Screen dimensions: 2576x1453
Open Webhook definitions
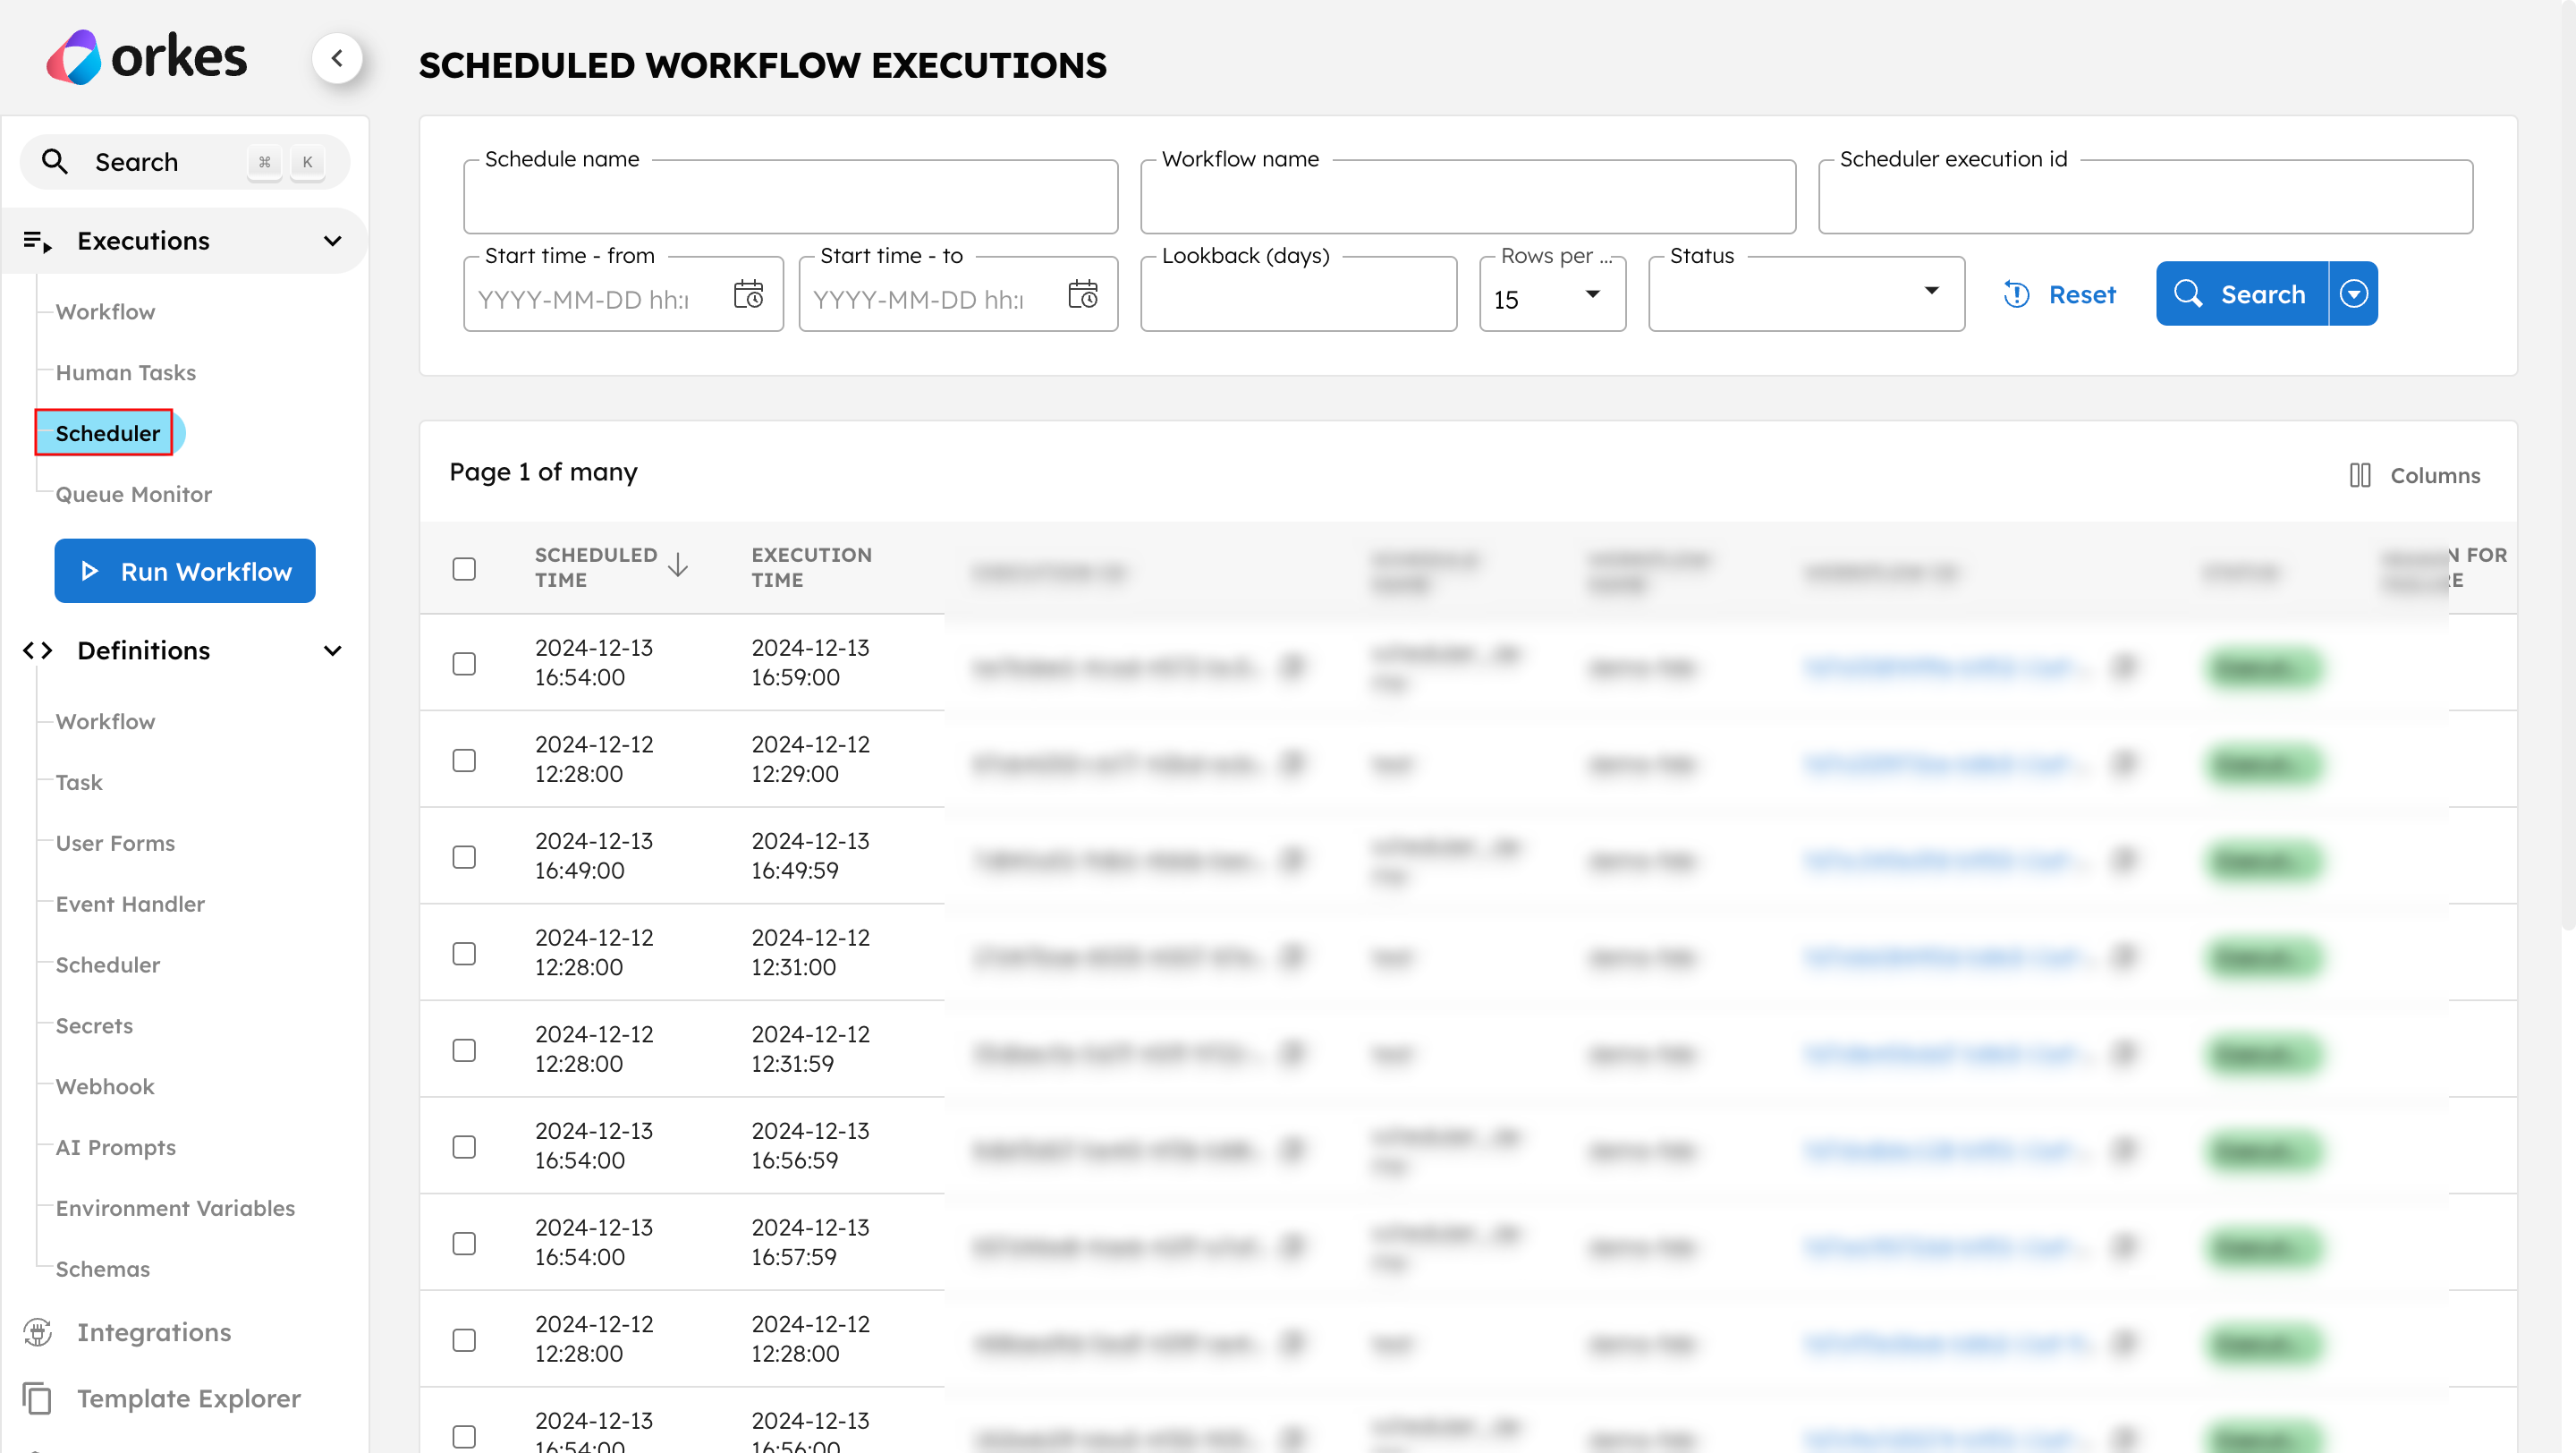tap(105, 1087)
